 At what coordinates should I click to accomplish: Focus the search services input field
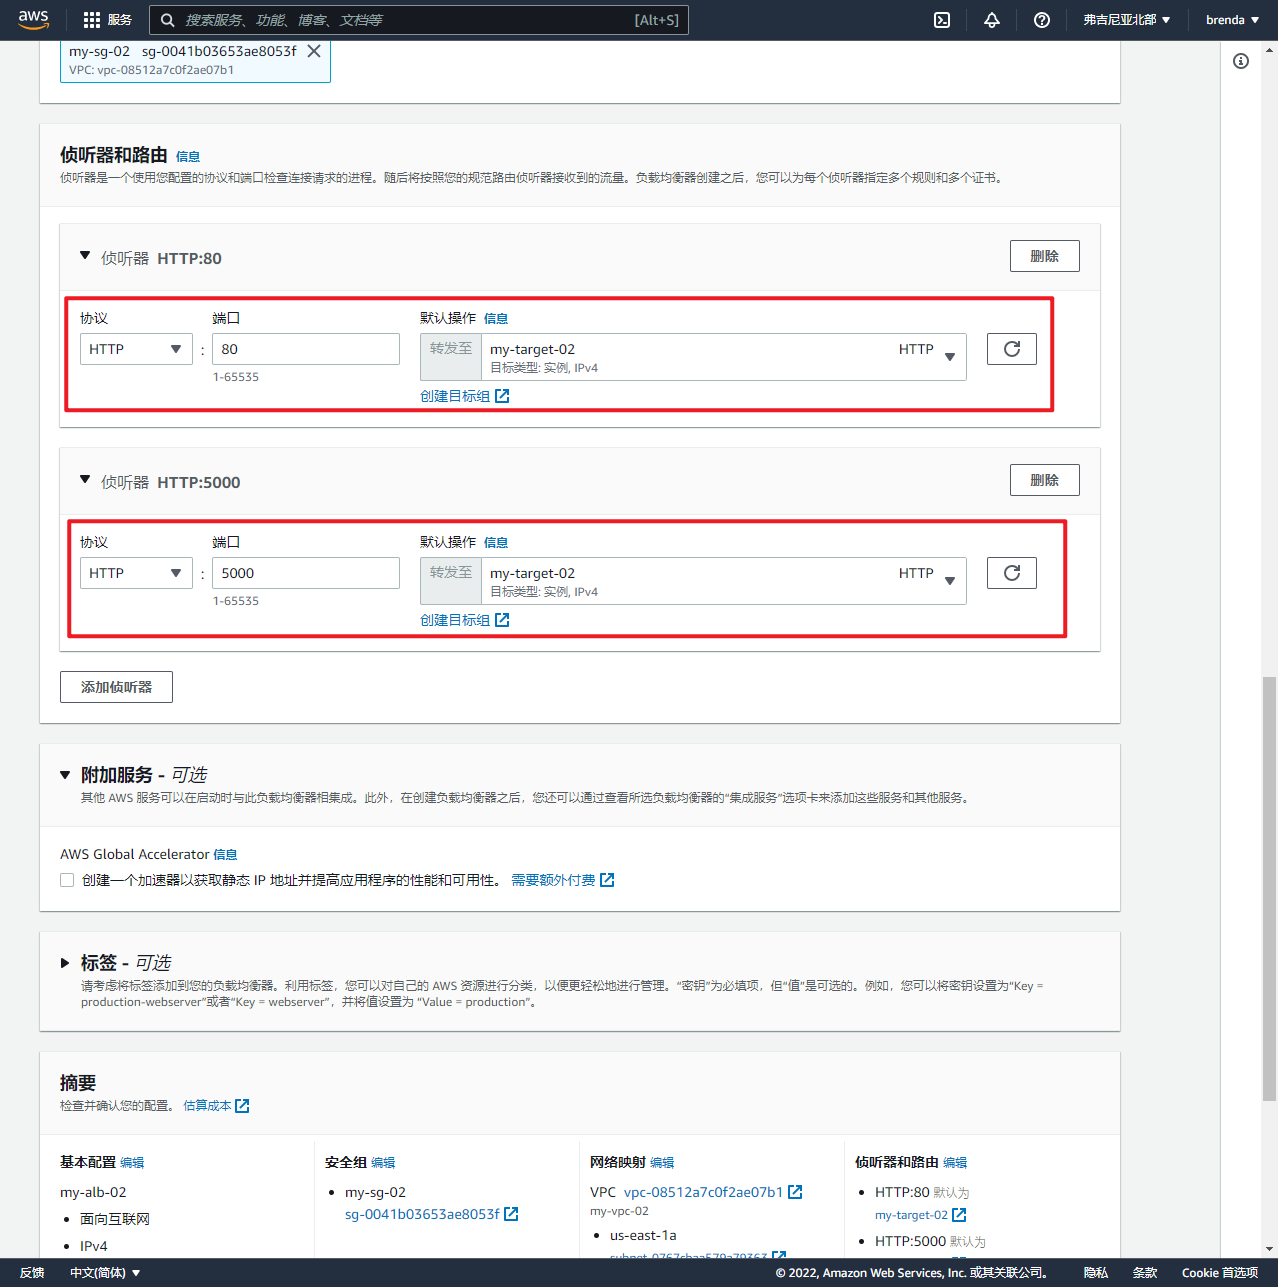[x=419, y=20]
